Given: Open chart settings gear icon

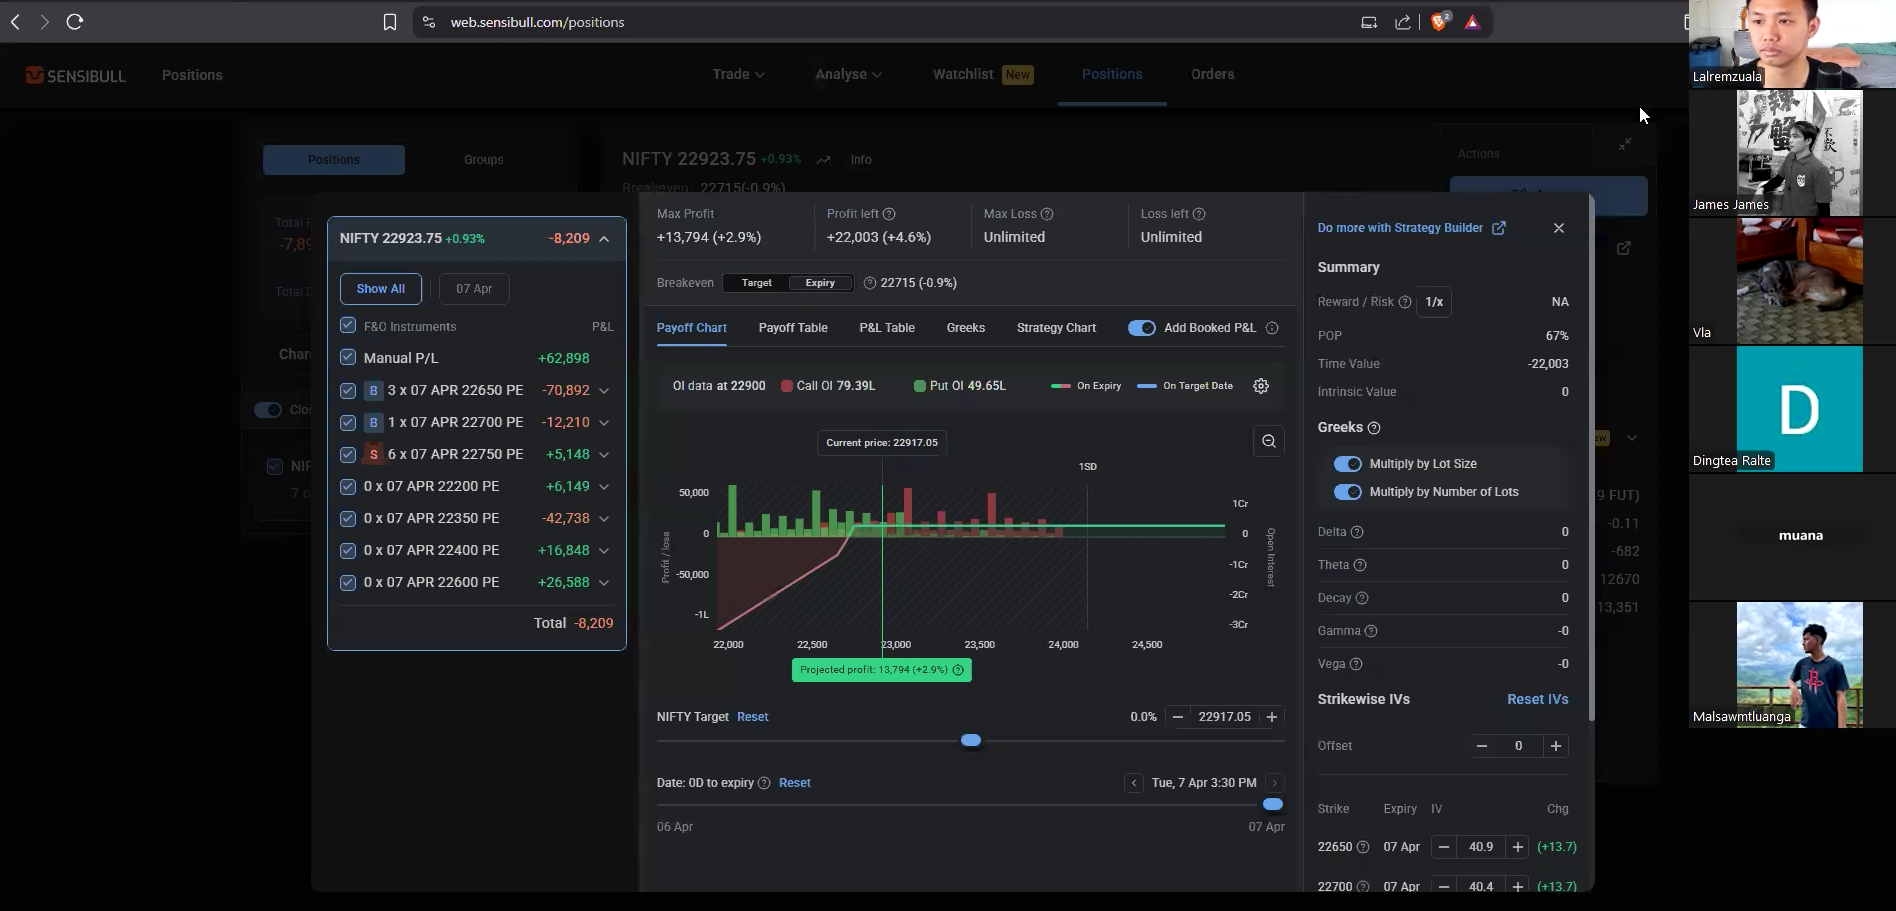Looking at the screenshot, I should coord(1261,386).
